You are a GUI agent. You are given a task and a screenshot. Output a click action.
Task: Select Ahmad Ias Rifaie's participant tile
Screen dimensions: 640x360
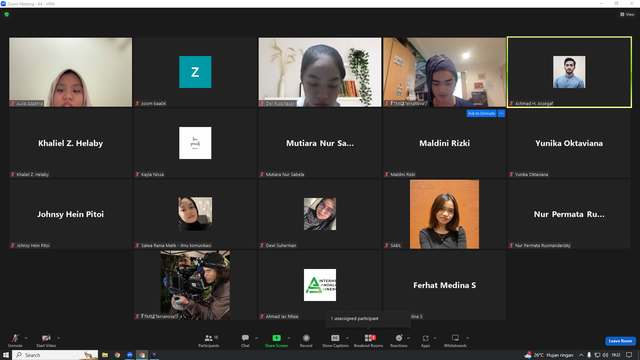pyautogui.click(x=320, y=285)
